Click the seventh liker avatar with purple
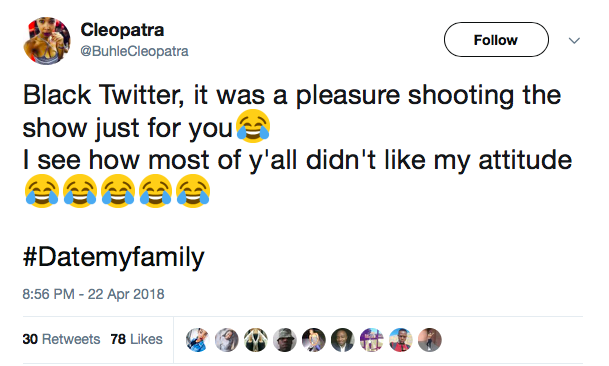 pyautogui.click(x=372, y=340)
